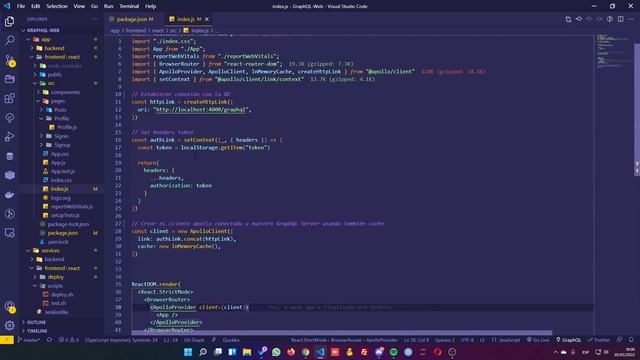
Task: Click the split editor right icon
Action: [620, 19]
